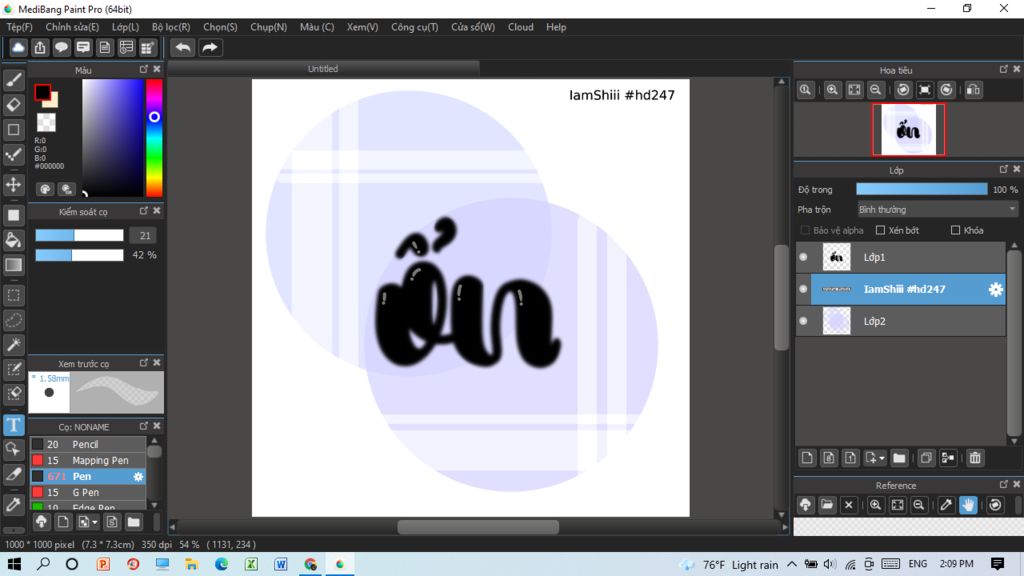This screenshot has width=1024, height=576.
Task: Select the rectangular Select tool
Action: (14, 295)
